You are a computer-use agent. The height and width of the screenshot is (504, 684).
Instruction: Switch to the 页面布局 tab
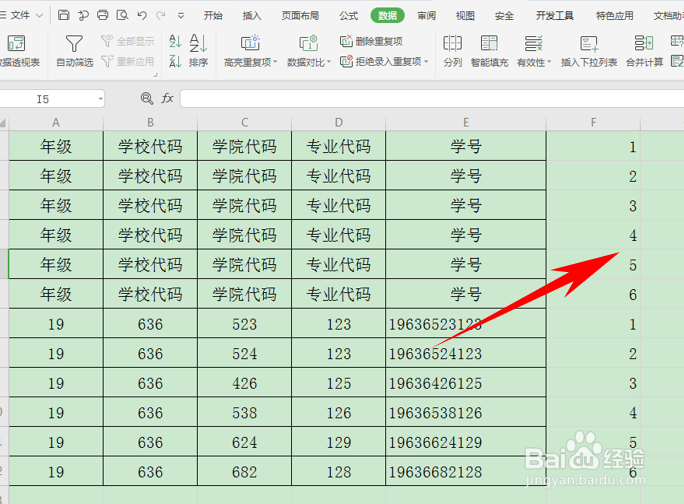pos(300,16)
